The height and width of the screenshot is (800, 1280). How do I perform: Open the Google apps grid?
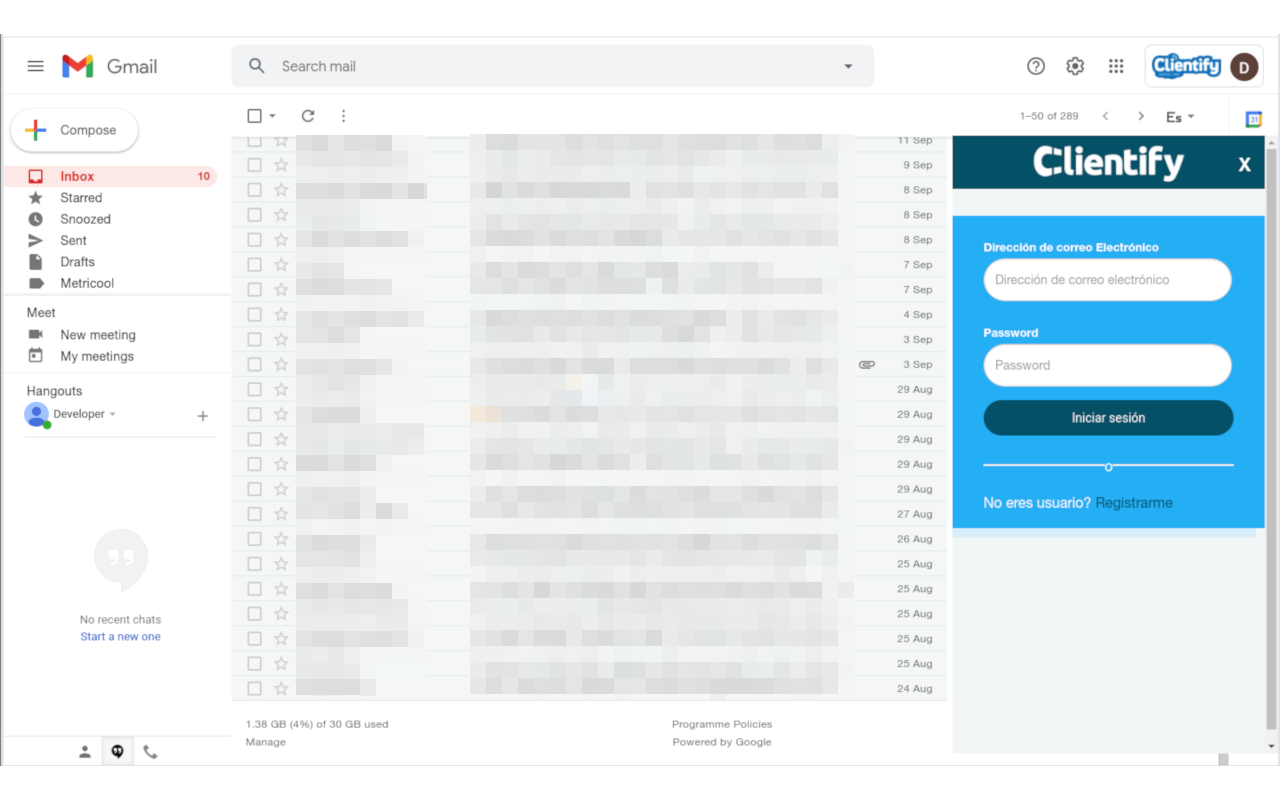coord(1116,66)
